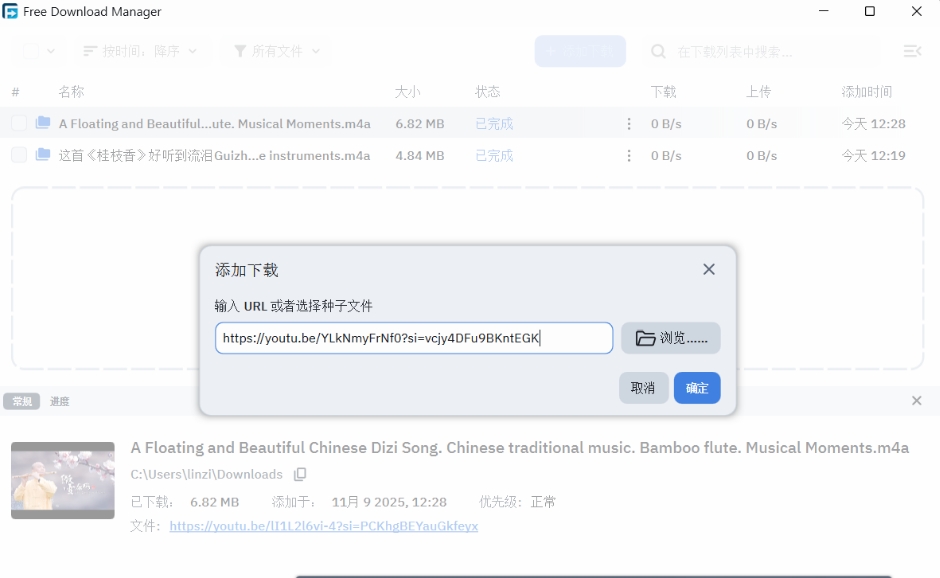Click the Free Download Manager logo icon
The height and width of the screenshot is (578, 940).
[x=12, y=11]
